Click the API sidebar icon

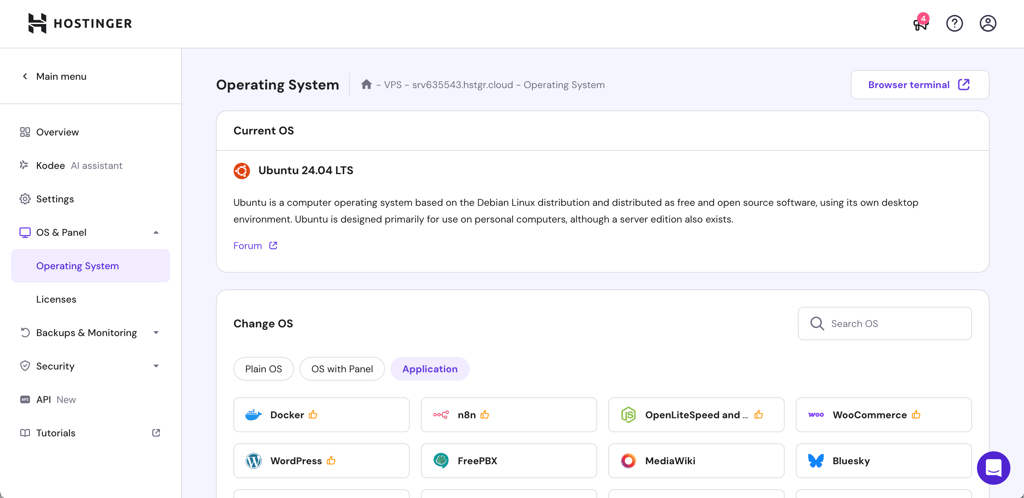pyautogui.click(x=25, y=399)
